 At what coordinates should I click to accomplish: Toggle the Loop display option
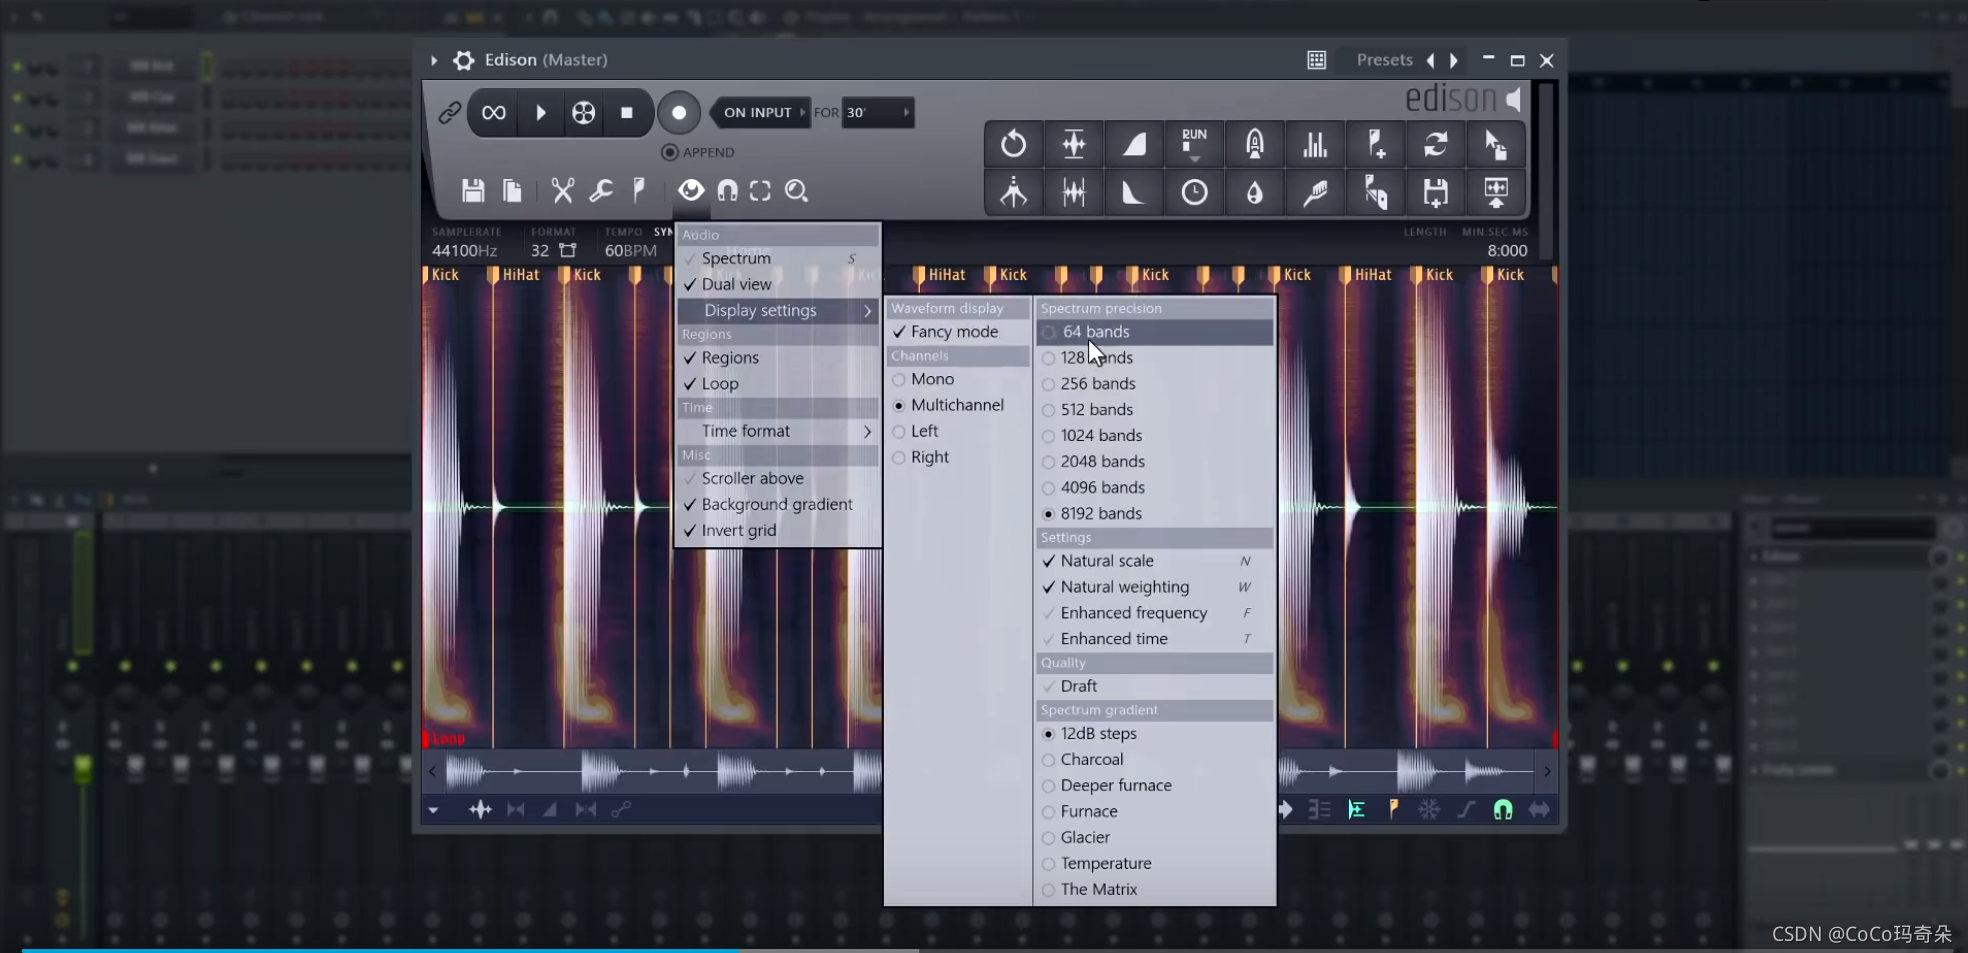[778, 383]
